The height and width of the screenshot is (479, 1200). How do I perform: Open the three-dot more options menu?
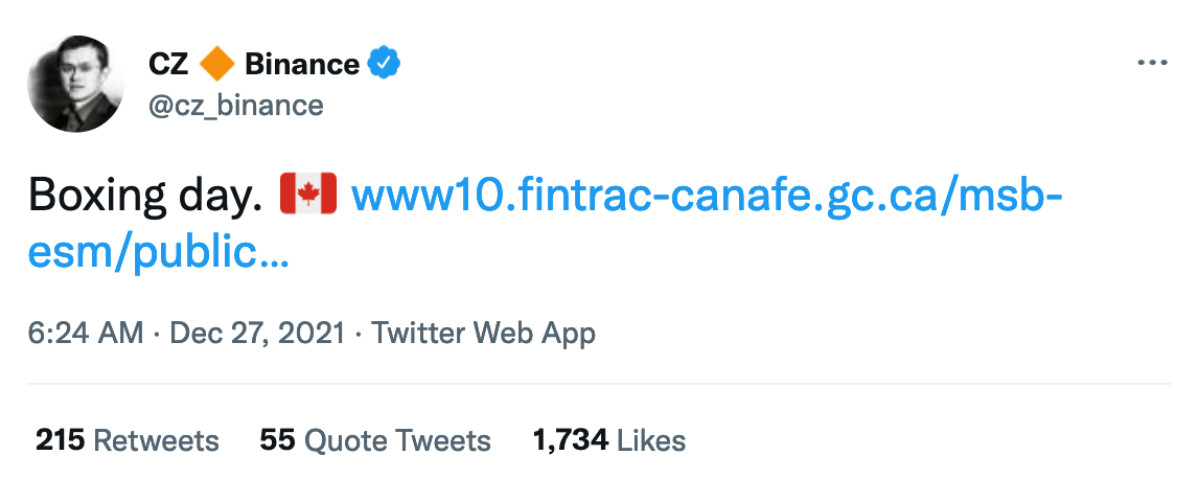[x=1152, y=64]
